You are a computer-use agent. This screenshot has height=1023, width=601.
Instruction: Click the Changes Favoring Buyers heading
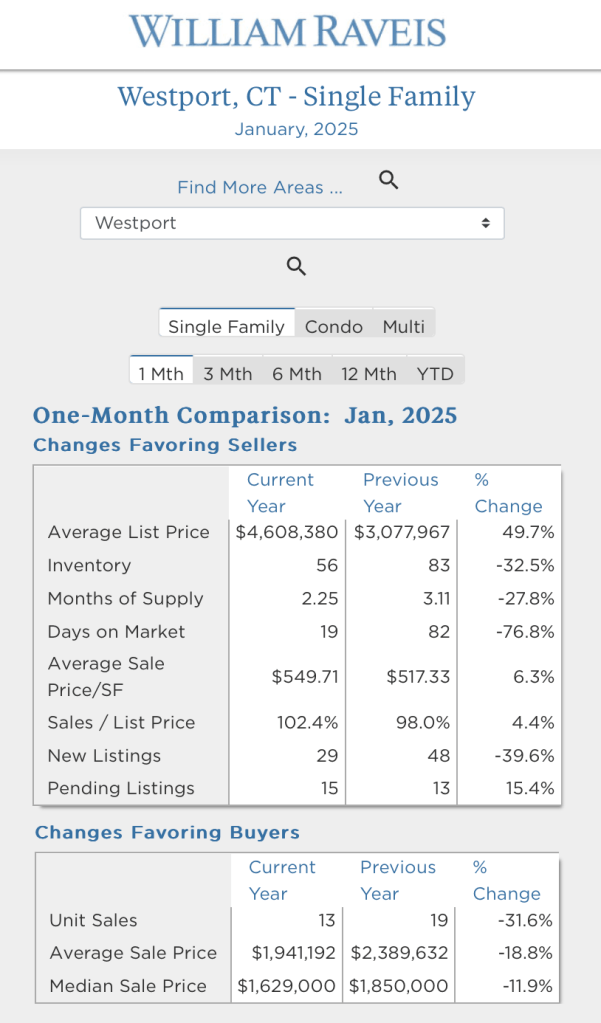167,832
